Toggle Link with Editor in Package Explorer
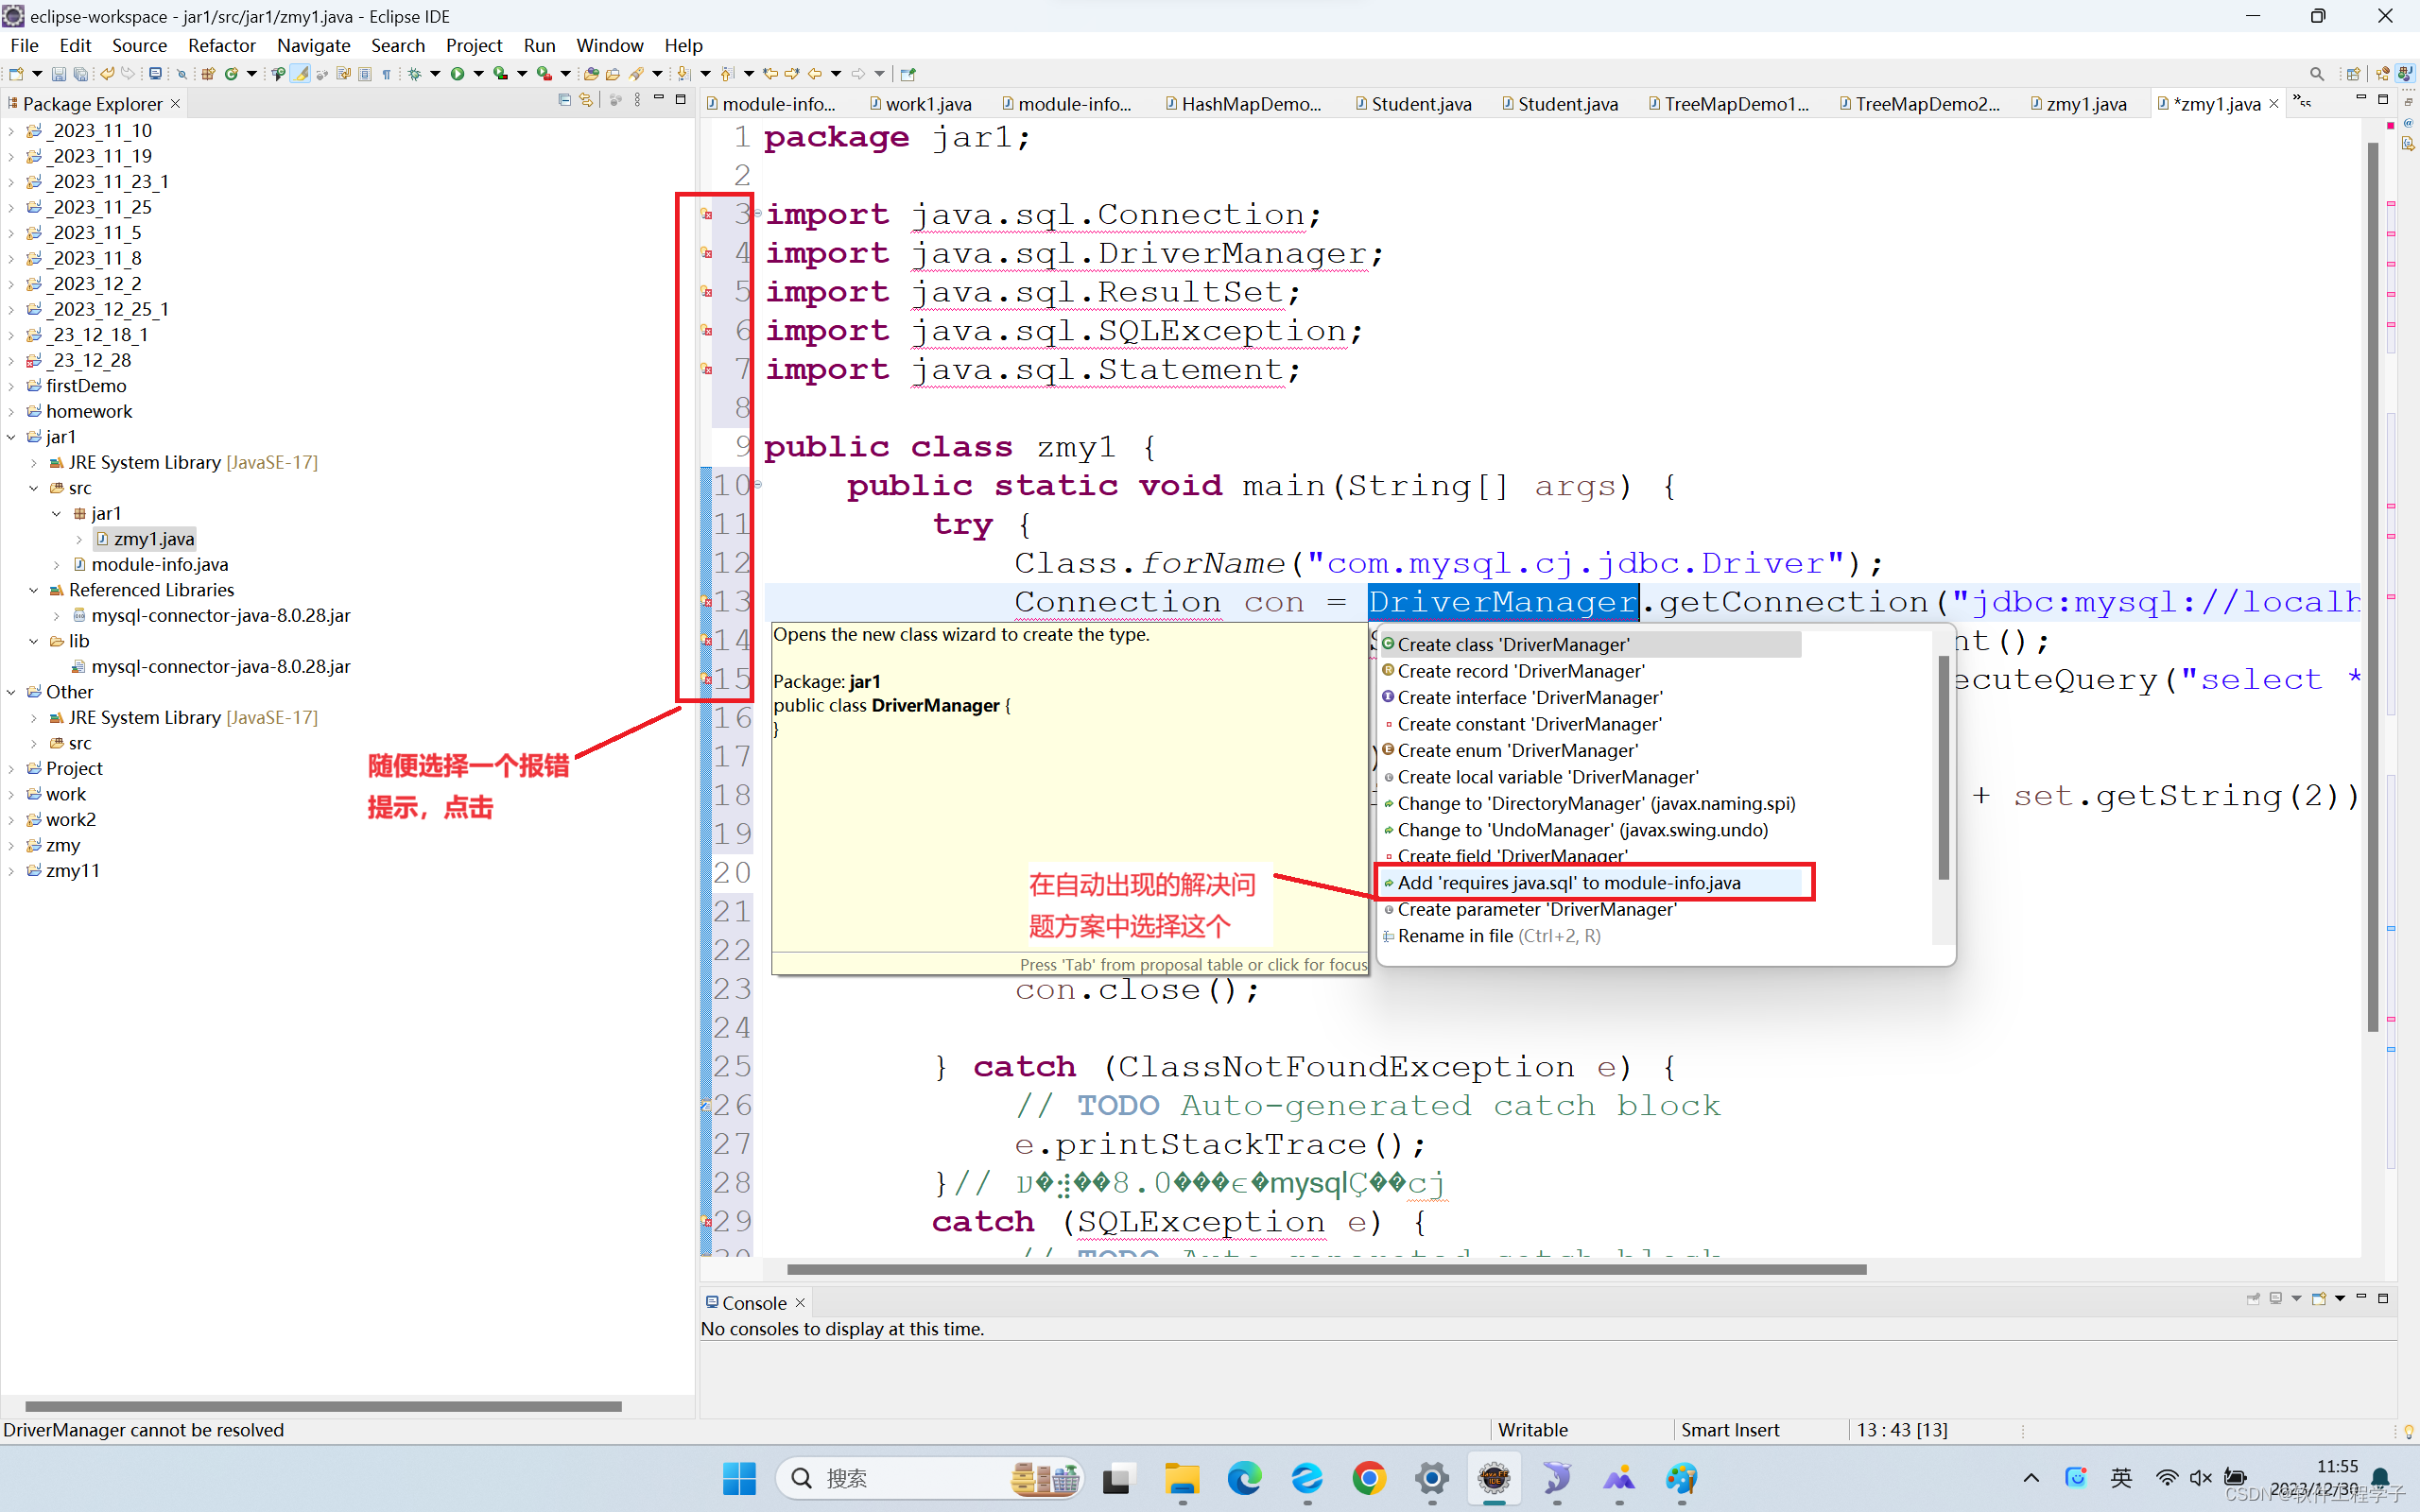The width and height of the screenshot is (2420, 1512). point(587,101)
